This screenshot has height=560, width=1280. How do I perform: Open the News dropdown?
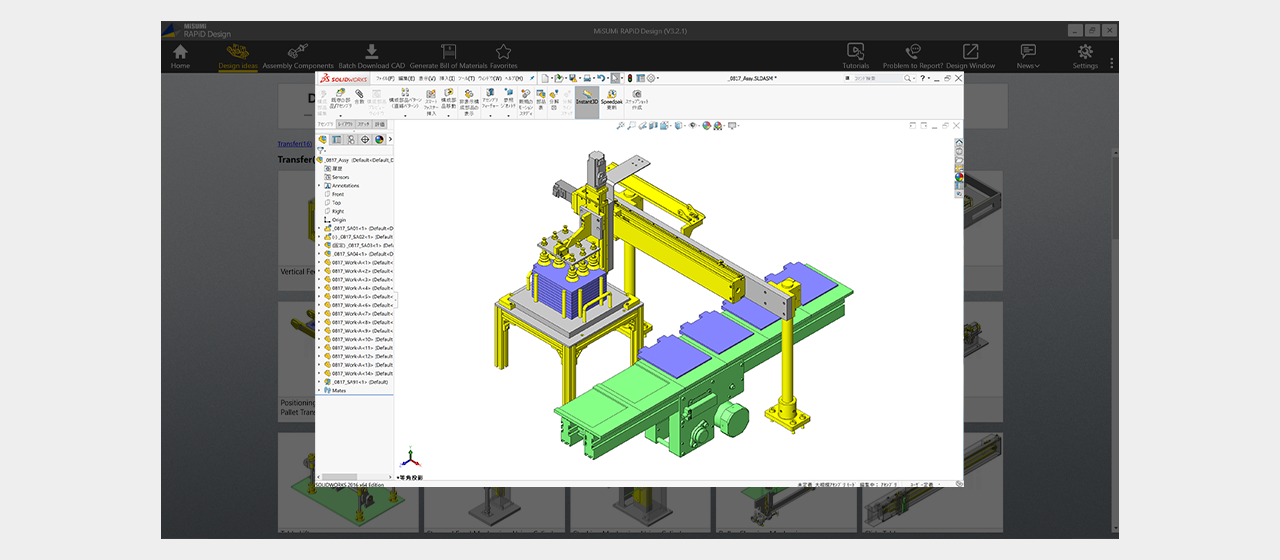coord(1028,56)
